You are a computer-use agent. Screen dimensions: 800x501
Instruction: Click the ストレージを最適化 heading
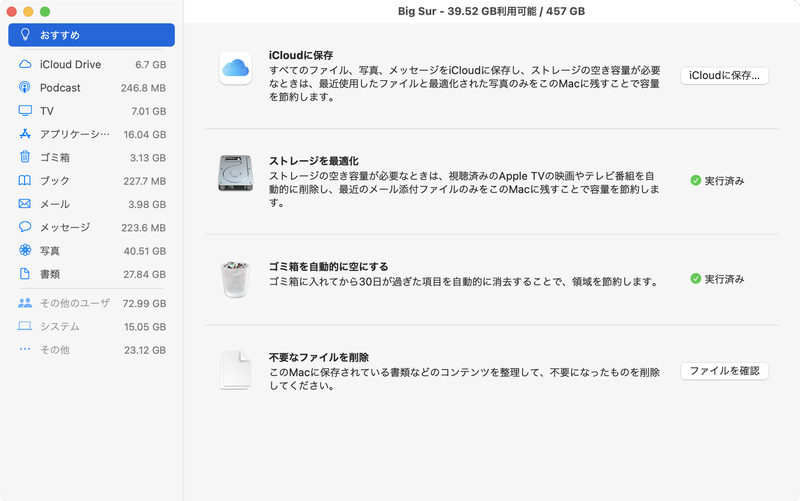[x=314, y=161]
